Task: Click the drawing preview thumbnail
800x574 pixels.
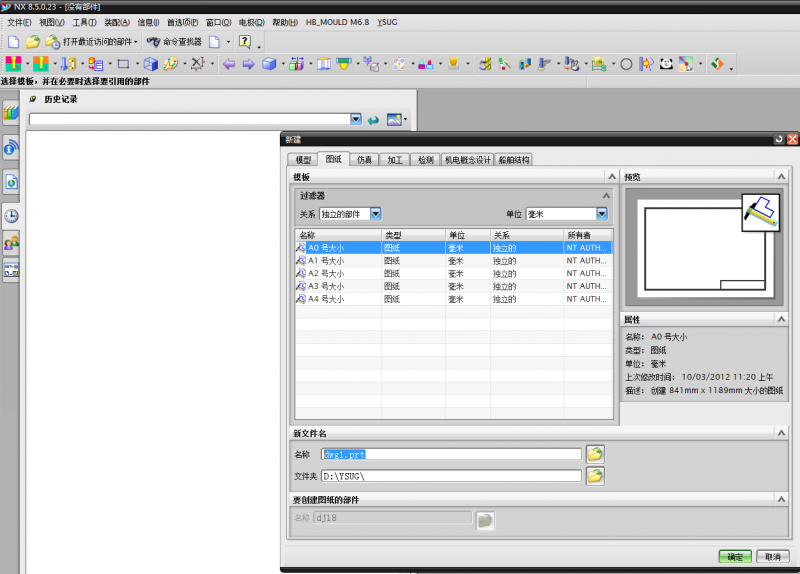Action: (x=704, y=247)
